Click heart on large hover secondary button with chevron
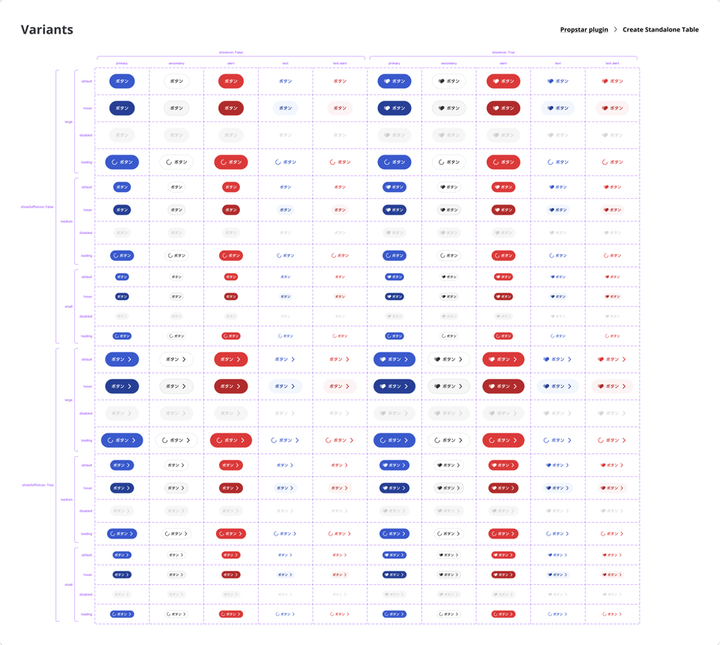The image size is (720, 645). point(437,386)
